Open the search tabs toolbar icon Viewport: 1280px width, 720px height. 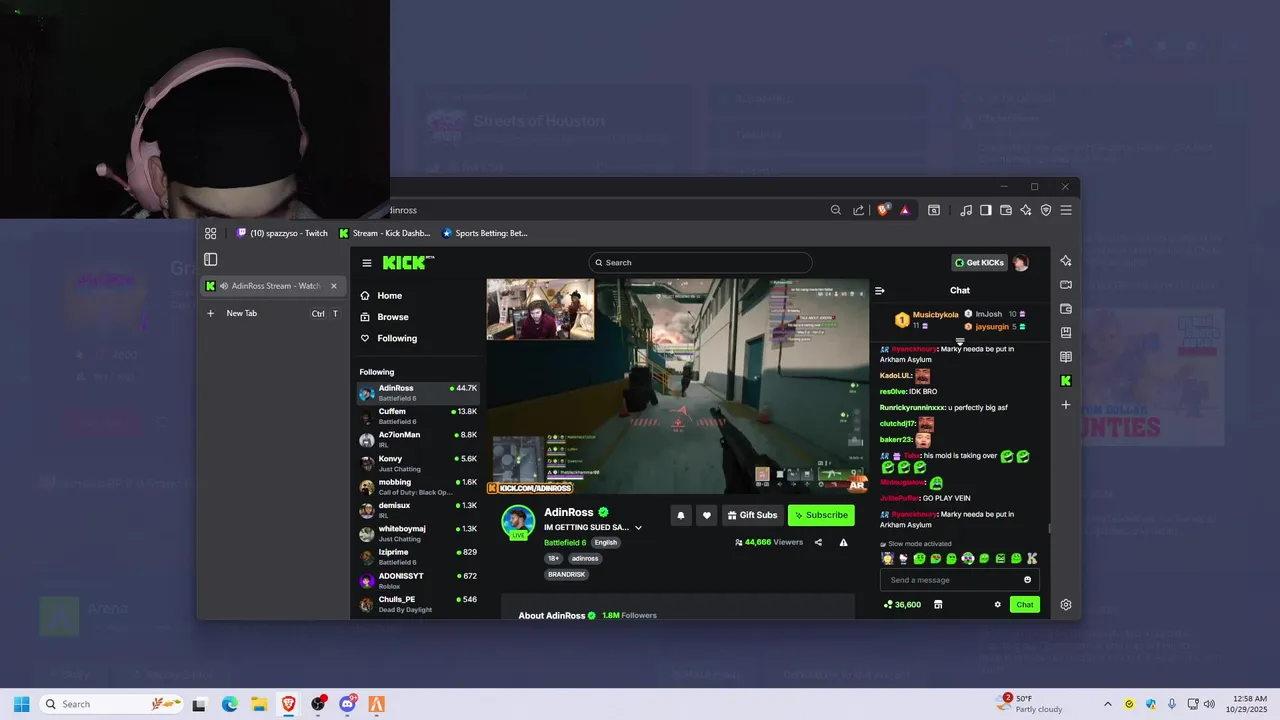click(934, 210)
